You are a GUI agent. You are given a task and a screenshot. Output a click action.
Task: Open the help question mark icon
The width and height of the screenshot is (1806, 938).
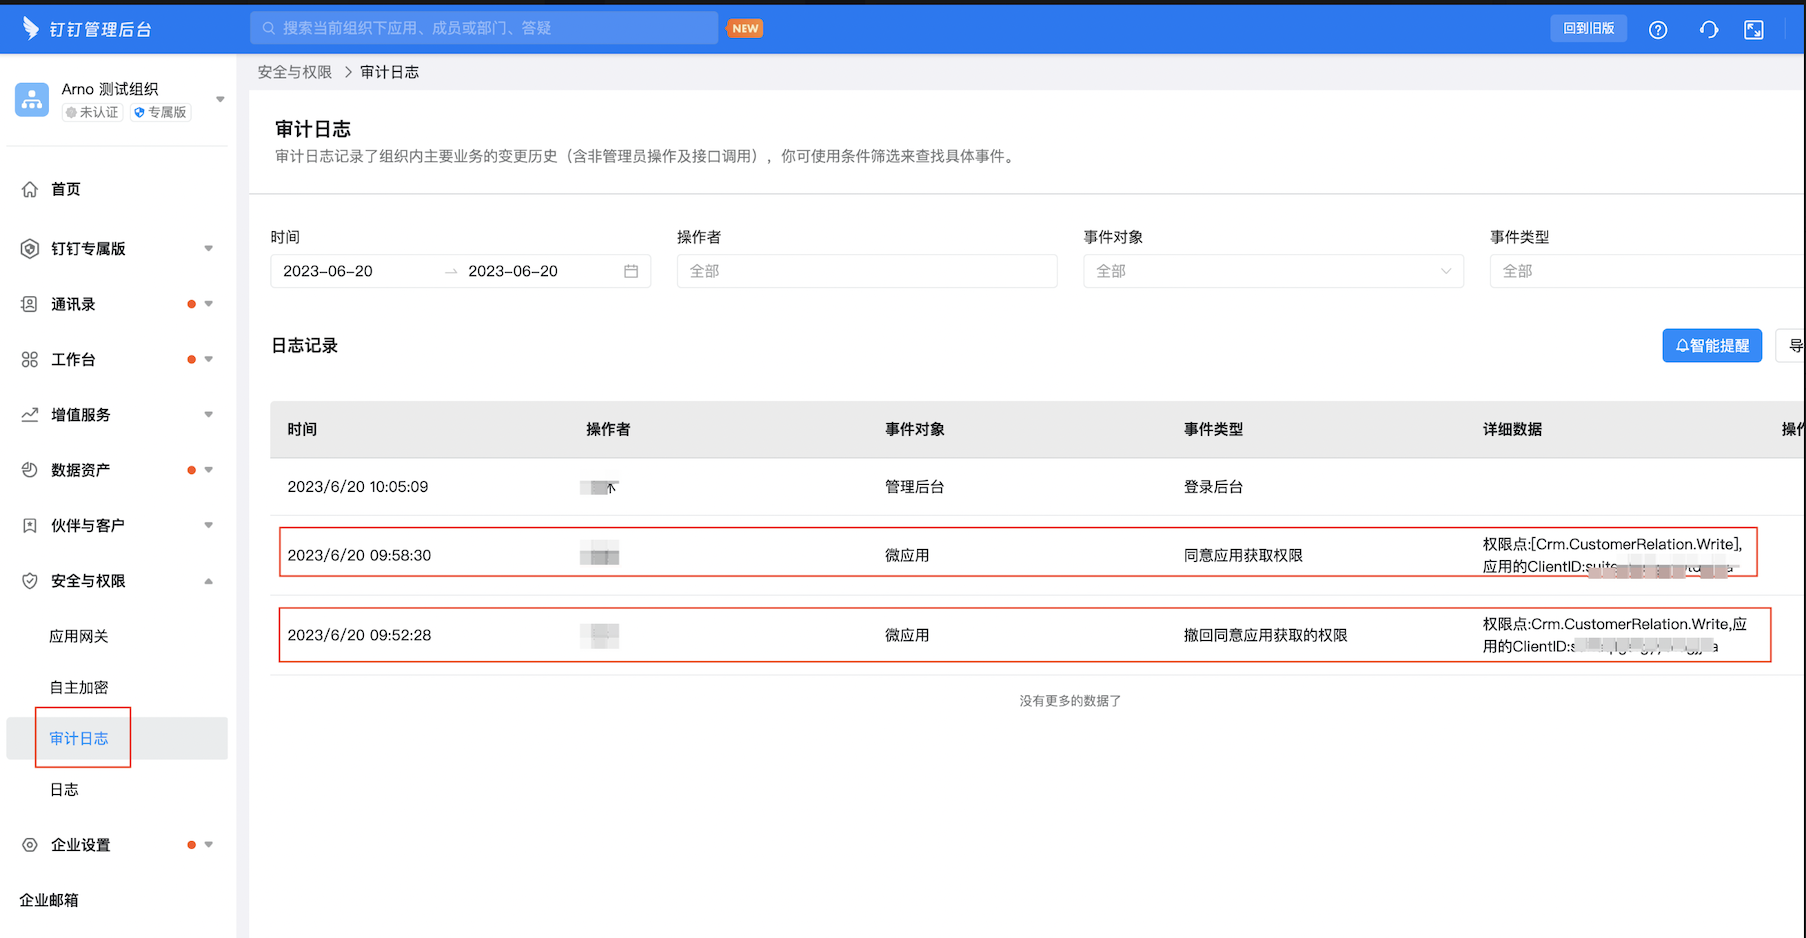click(1658, 29)
